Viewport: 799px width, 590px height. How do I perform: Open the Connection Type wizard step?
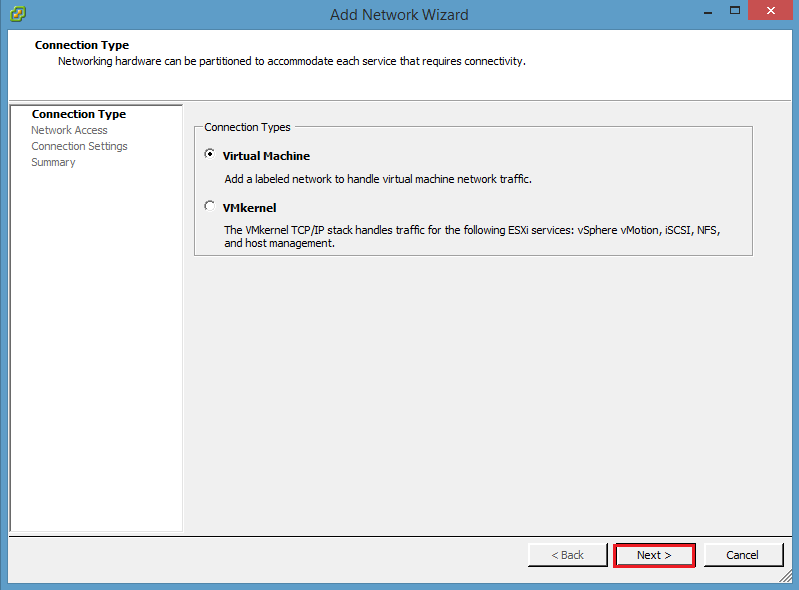tap(79, 114)
